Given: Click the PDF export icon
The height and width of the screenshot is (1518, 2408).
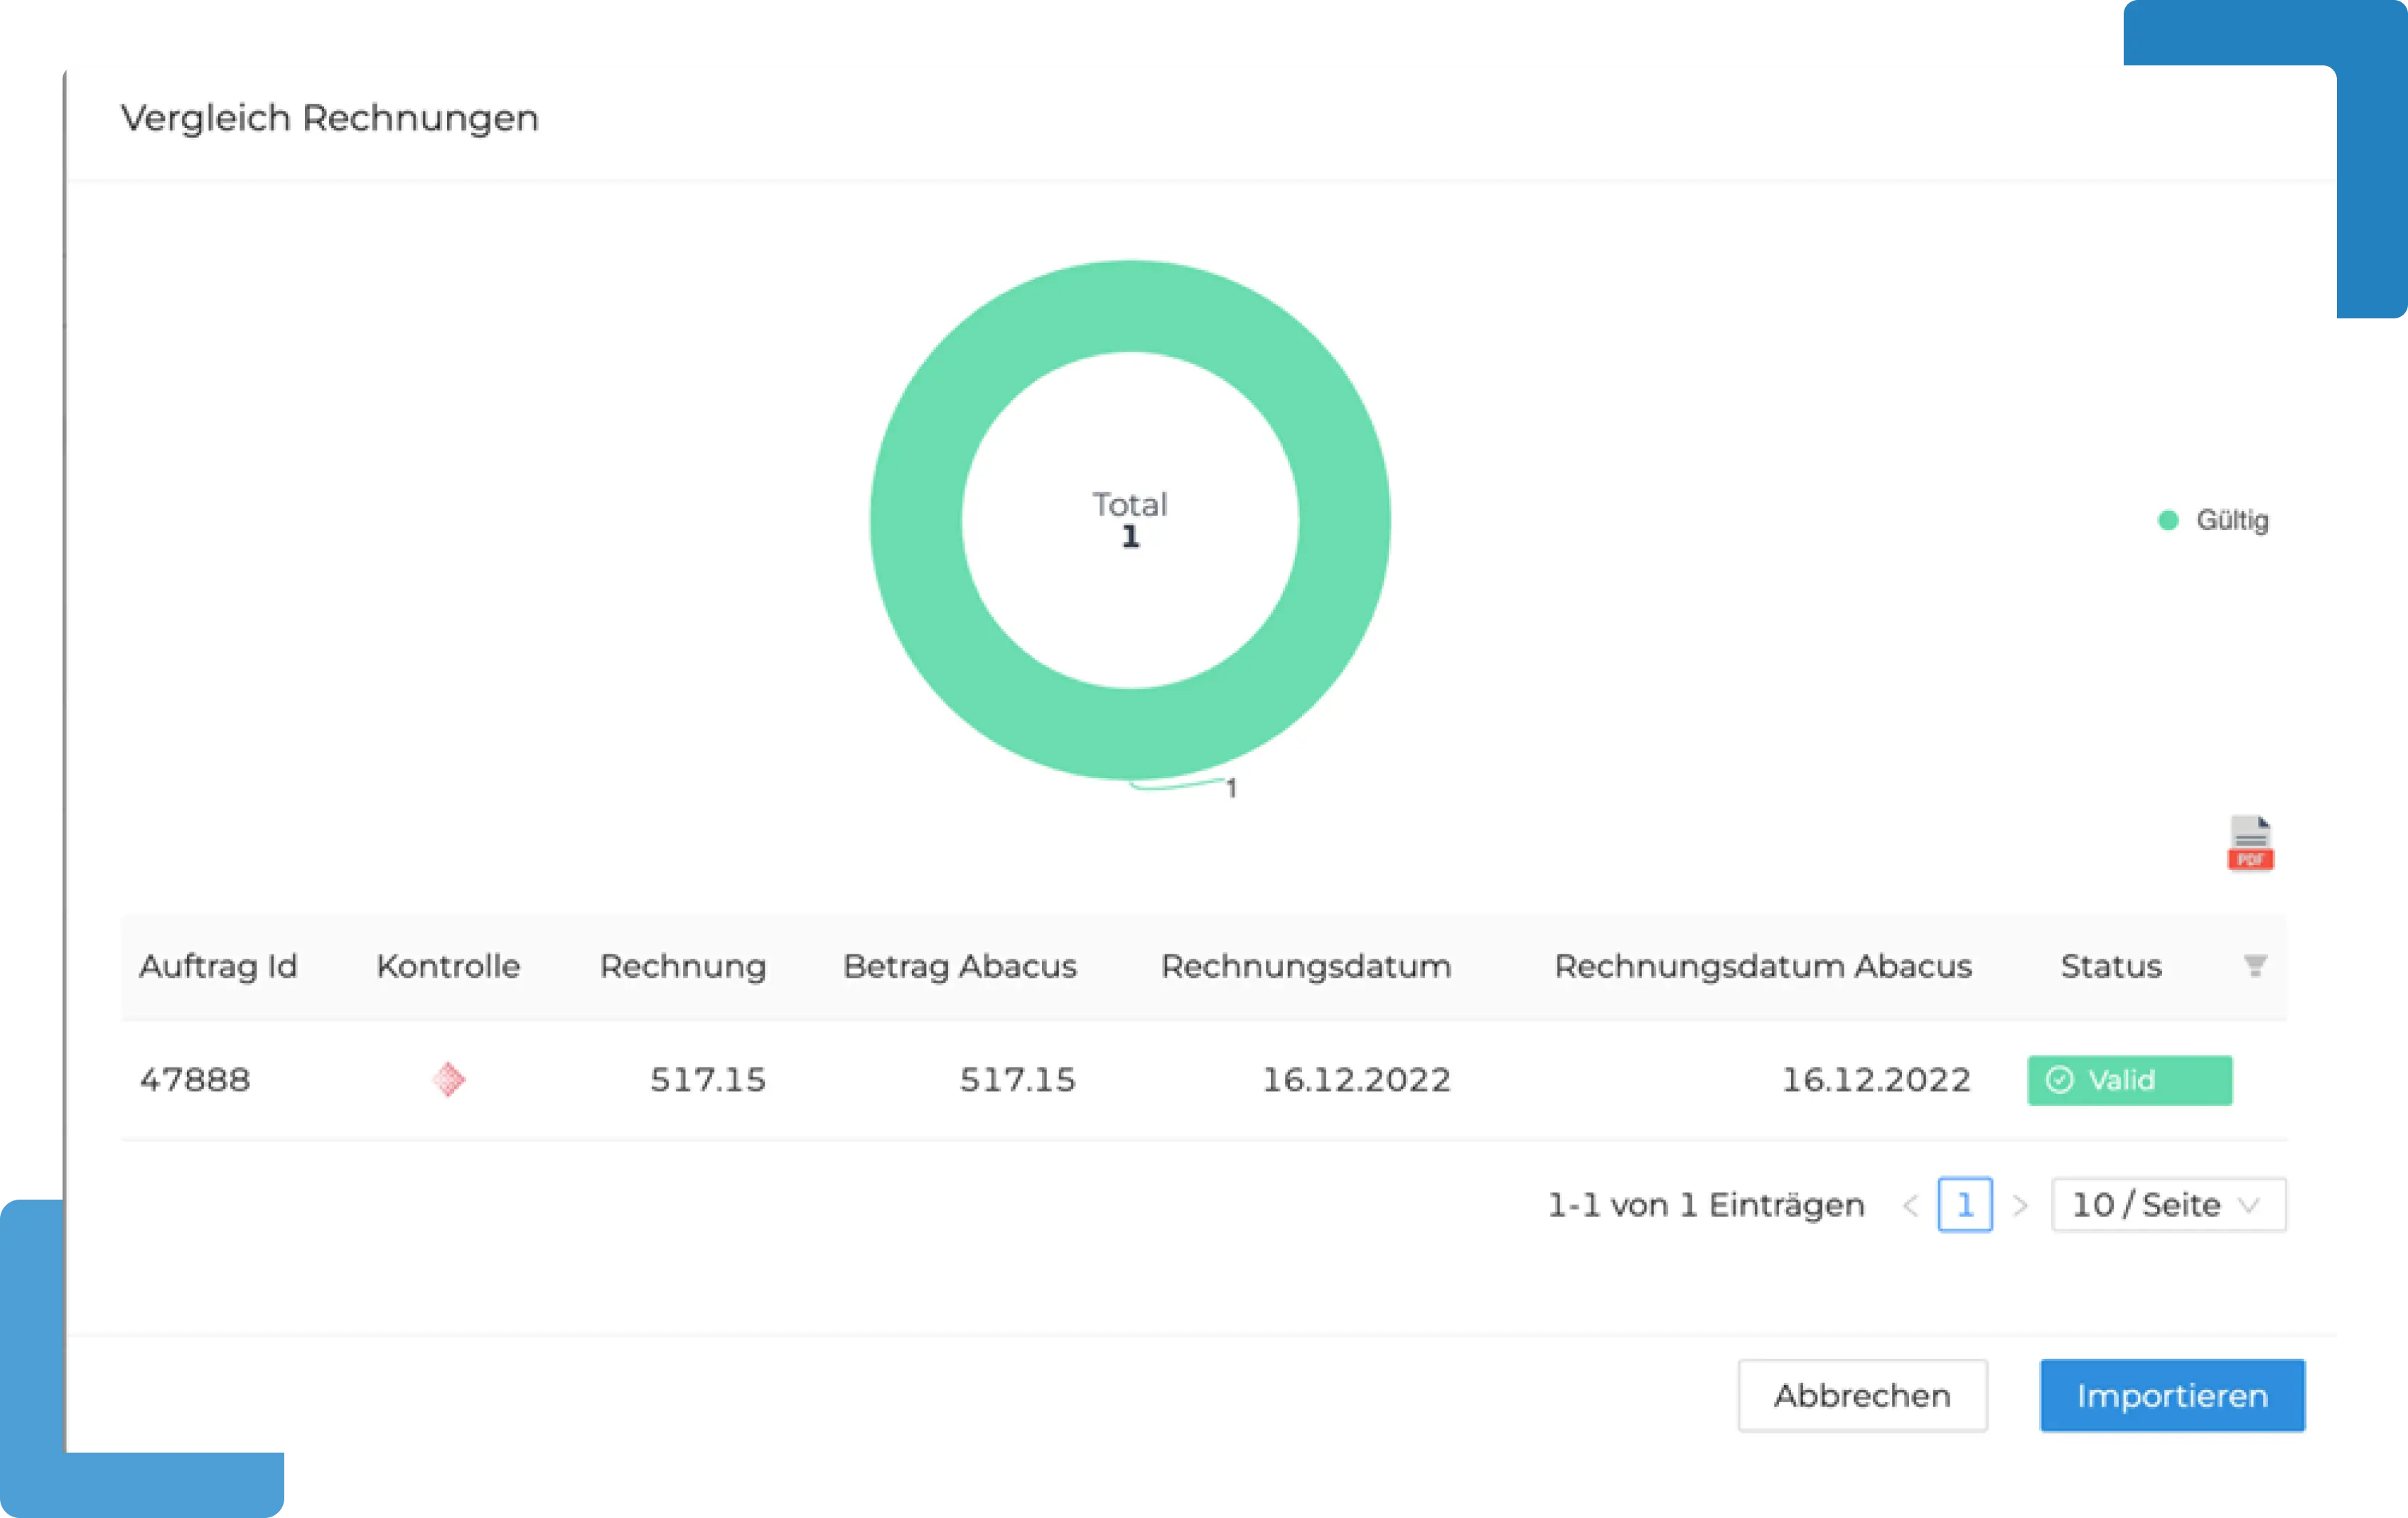Looking at the screenshot, I should (x=2249, y=843).
